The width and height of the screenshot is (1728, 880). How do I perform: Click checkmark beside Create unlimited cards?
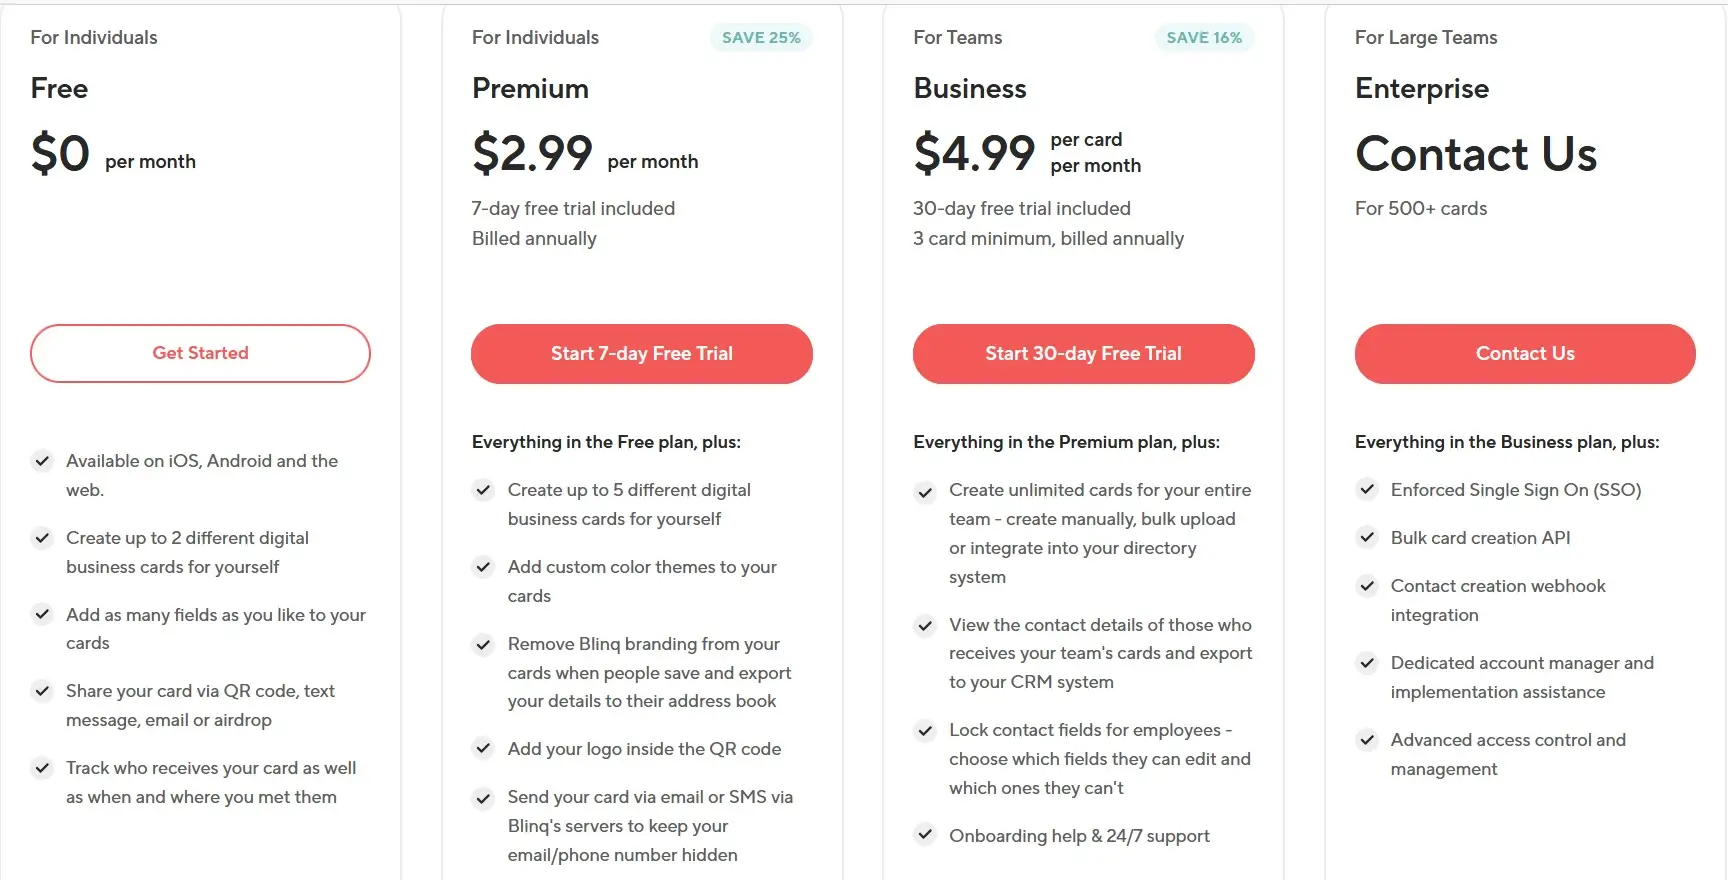925,491
